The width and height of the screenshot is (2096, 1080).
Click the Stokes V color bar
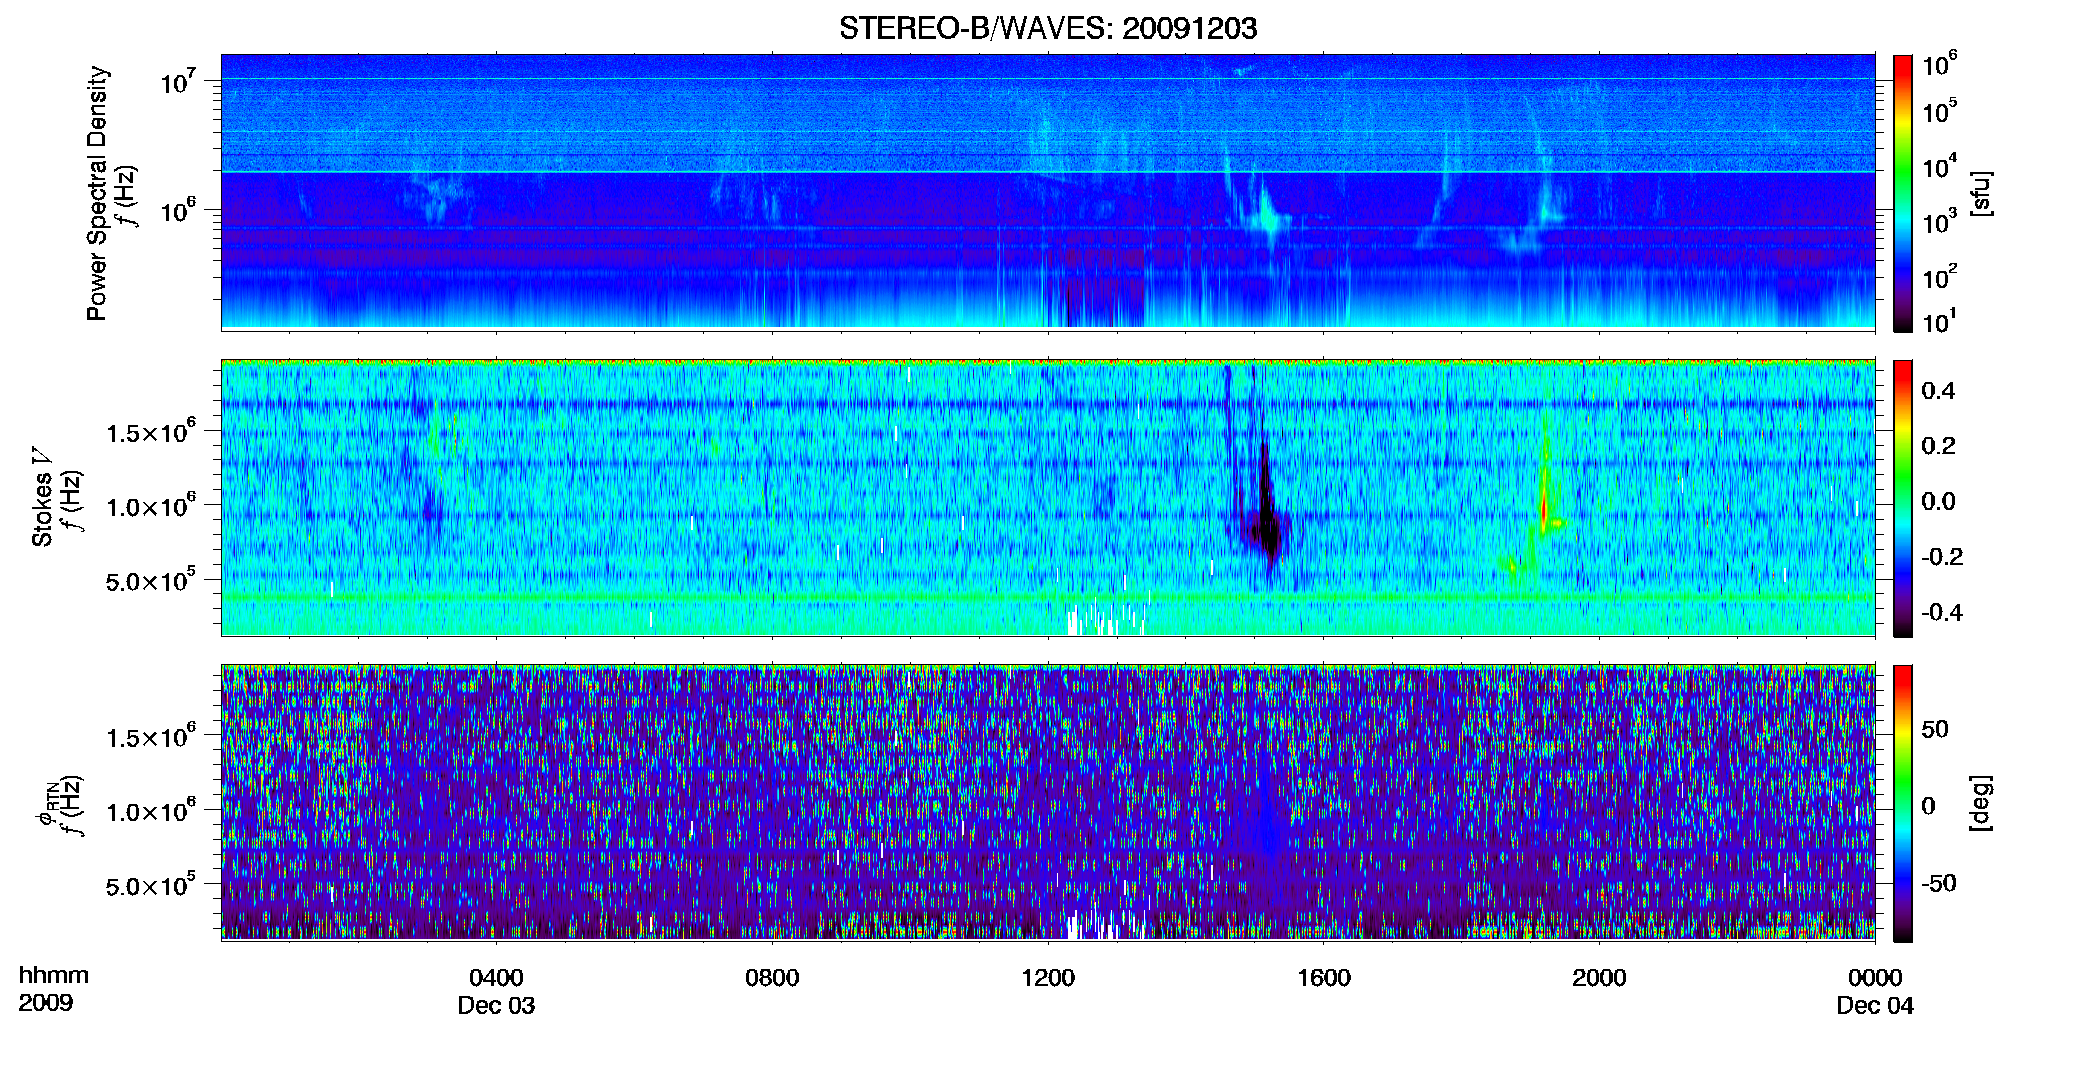pyautogui.click(x=1902, y=498)
